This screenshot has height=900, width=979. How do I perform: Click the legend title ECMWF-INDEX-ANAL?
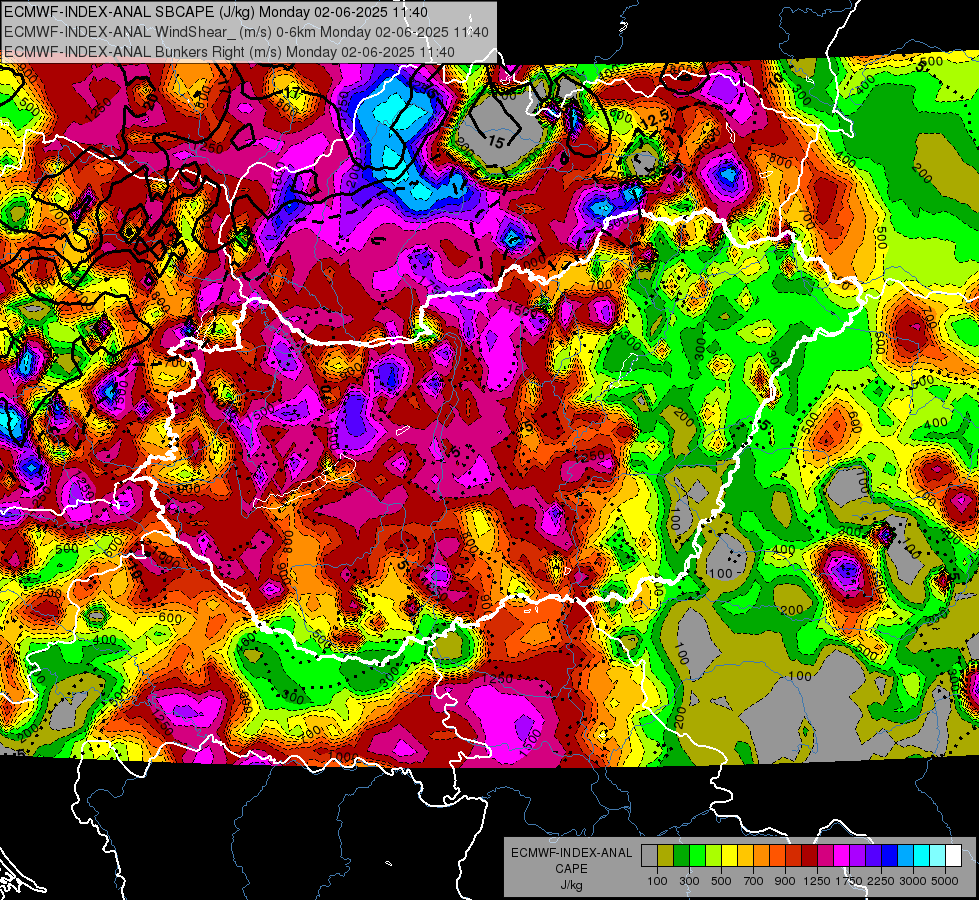572,853
